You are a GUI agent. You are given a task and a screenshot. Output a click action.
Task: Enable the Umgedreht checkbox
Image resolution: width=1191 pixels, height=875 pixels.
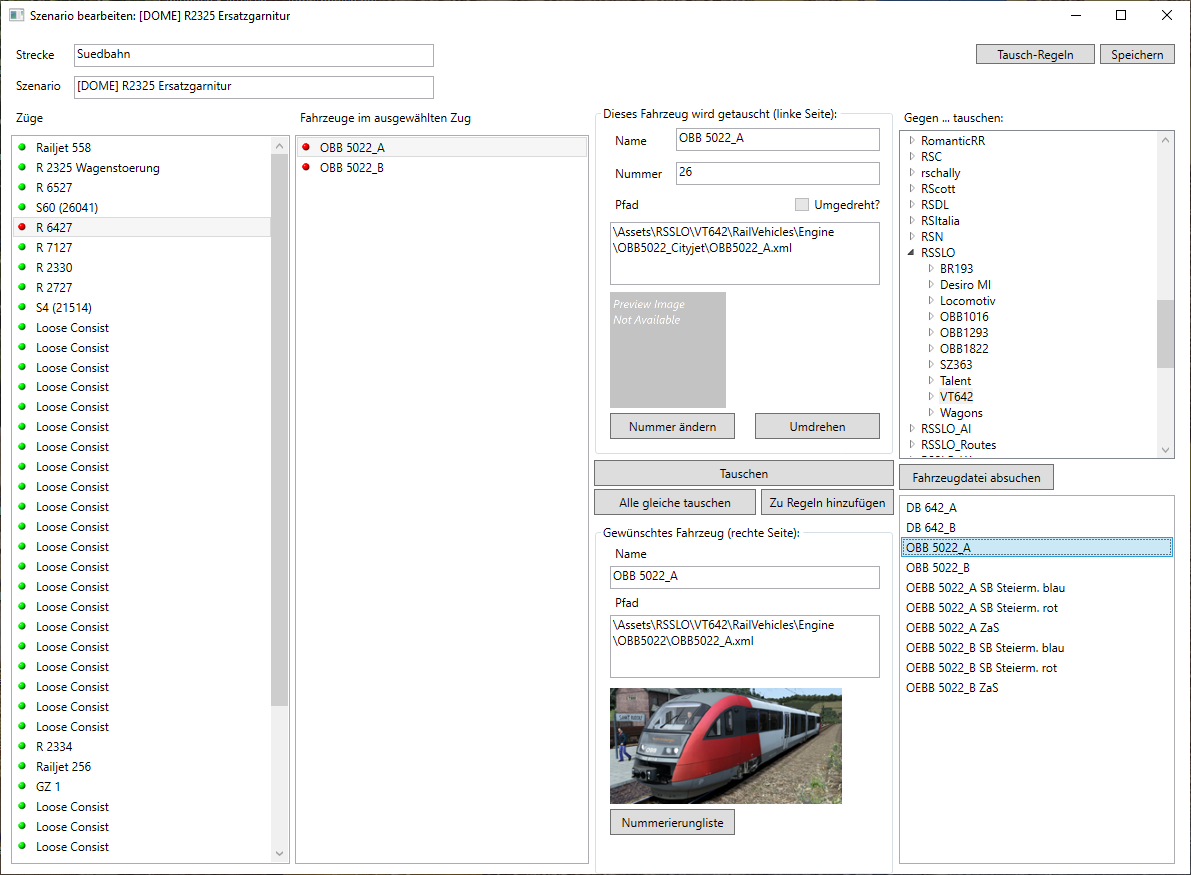point(801,205)
